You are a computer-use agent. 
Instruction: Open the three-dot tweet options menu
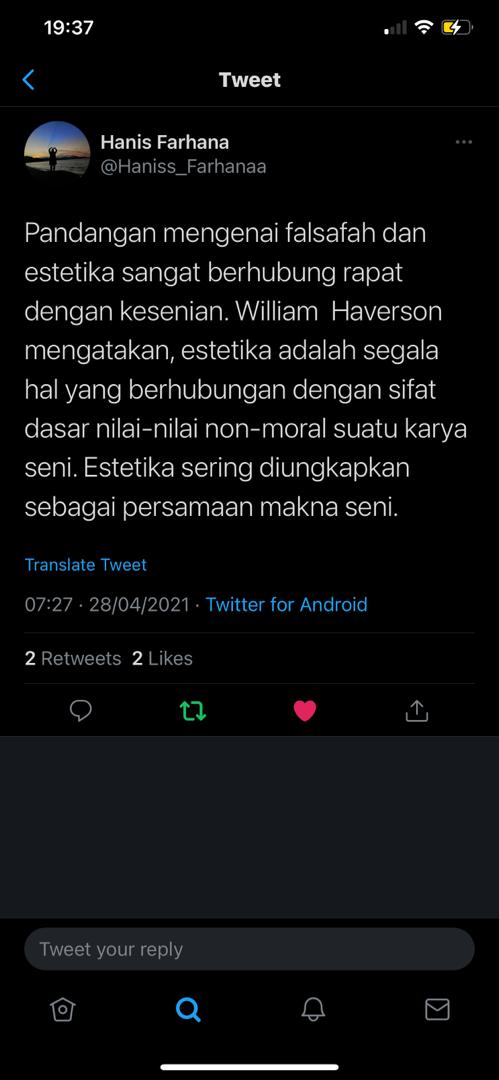[464, 142]
